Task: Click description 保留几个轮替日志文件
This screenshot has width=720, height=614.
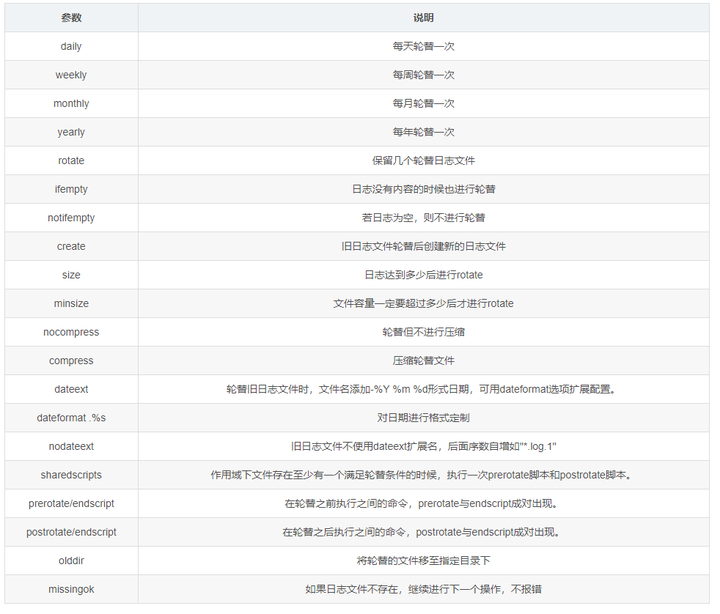Action: [x=423, y=161]
